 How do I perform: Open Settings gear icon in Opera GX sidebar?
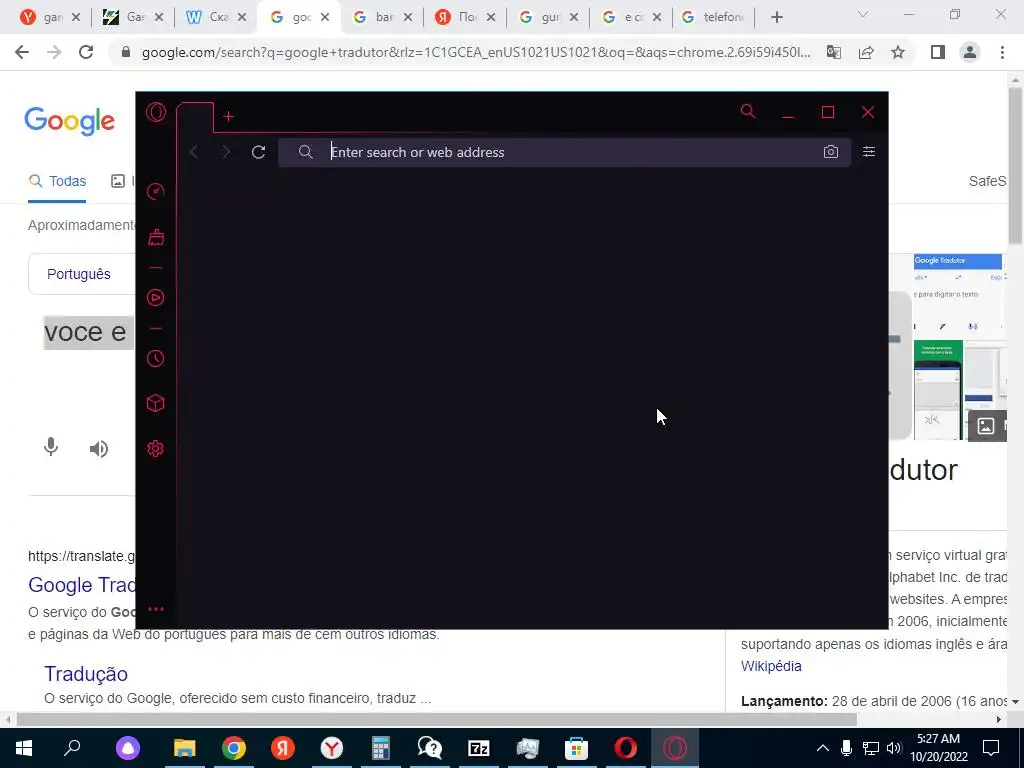[155, 449]
